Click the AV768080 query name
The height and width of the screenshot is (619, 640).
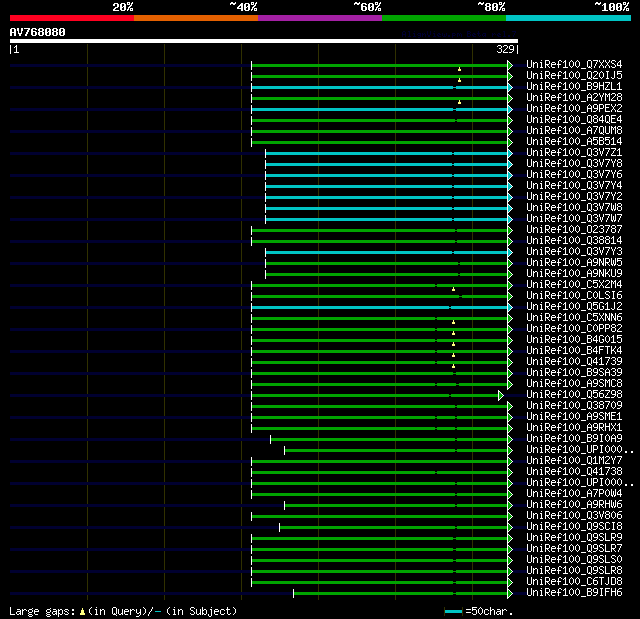click(38, 33)
